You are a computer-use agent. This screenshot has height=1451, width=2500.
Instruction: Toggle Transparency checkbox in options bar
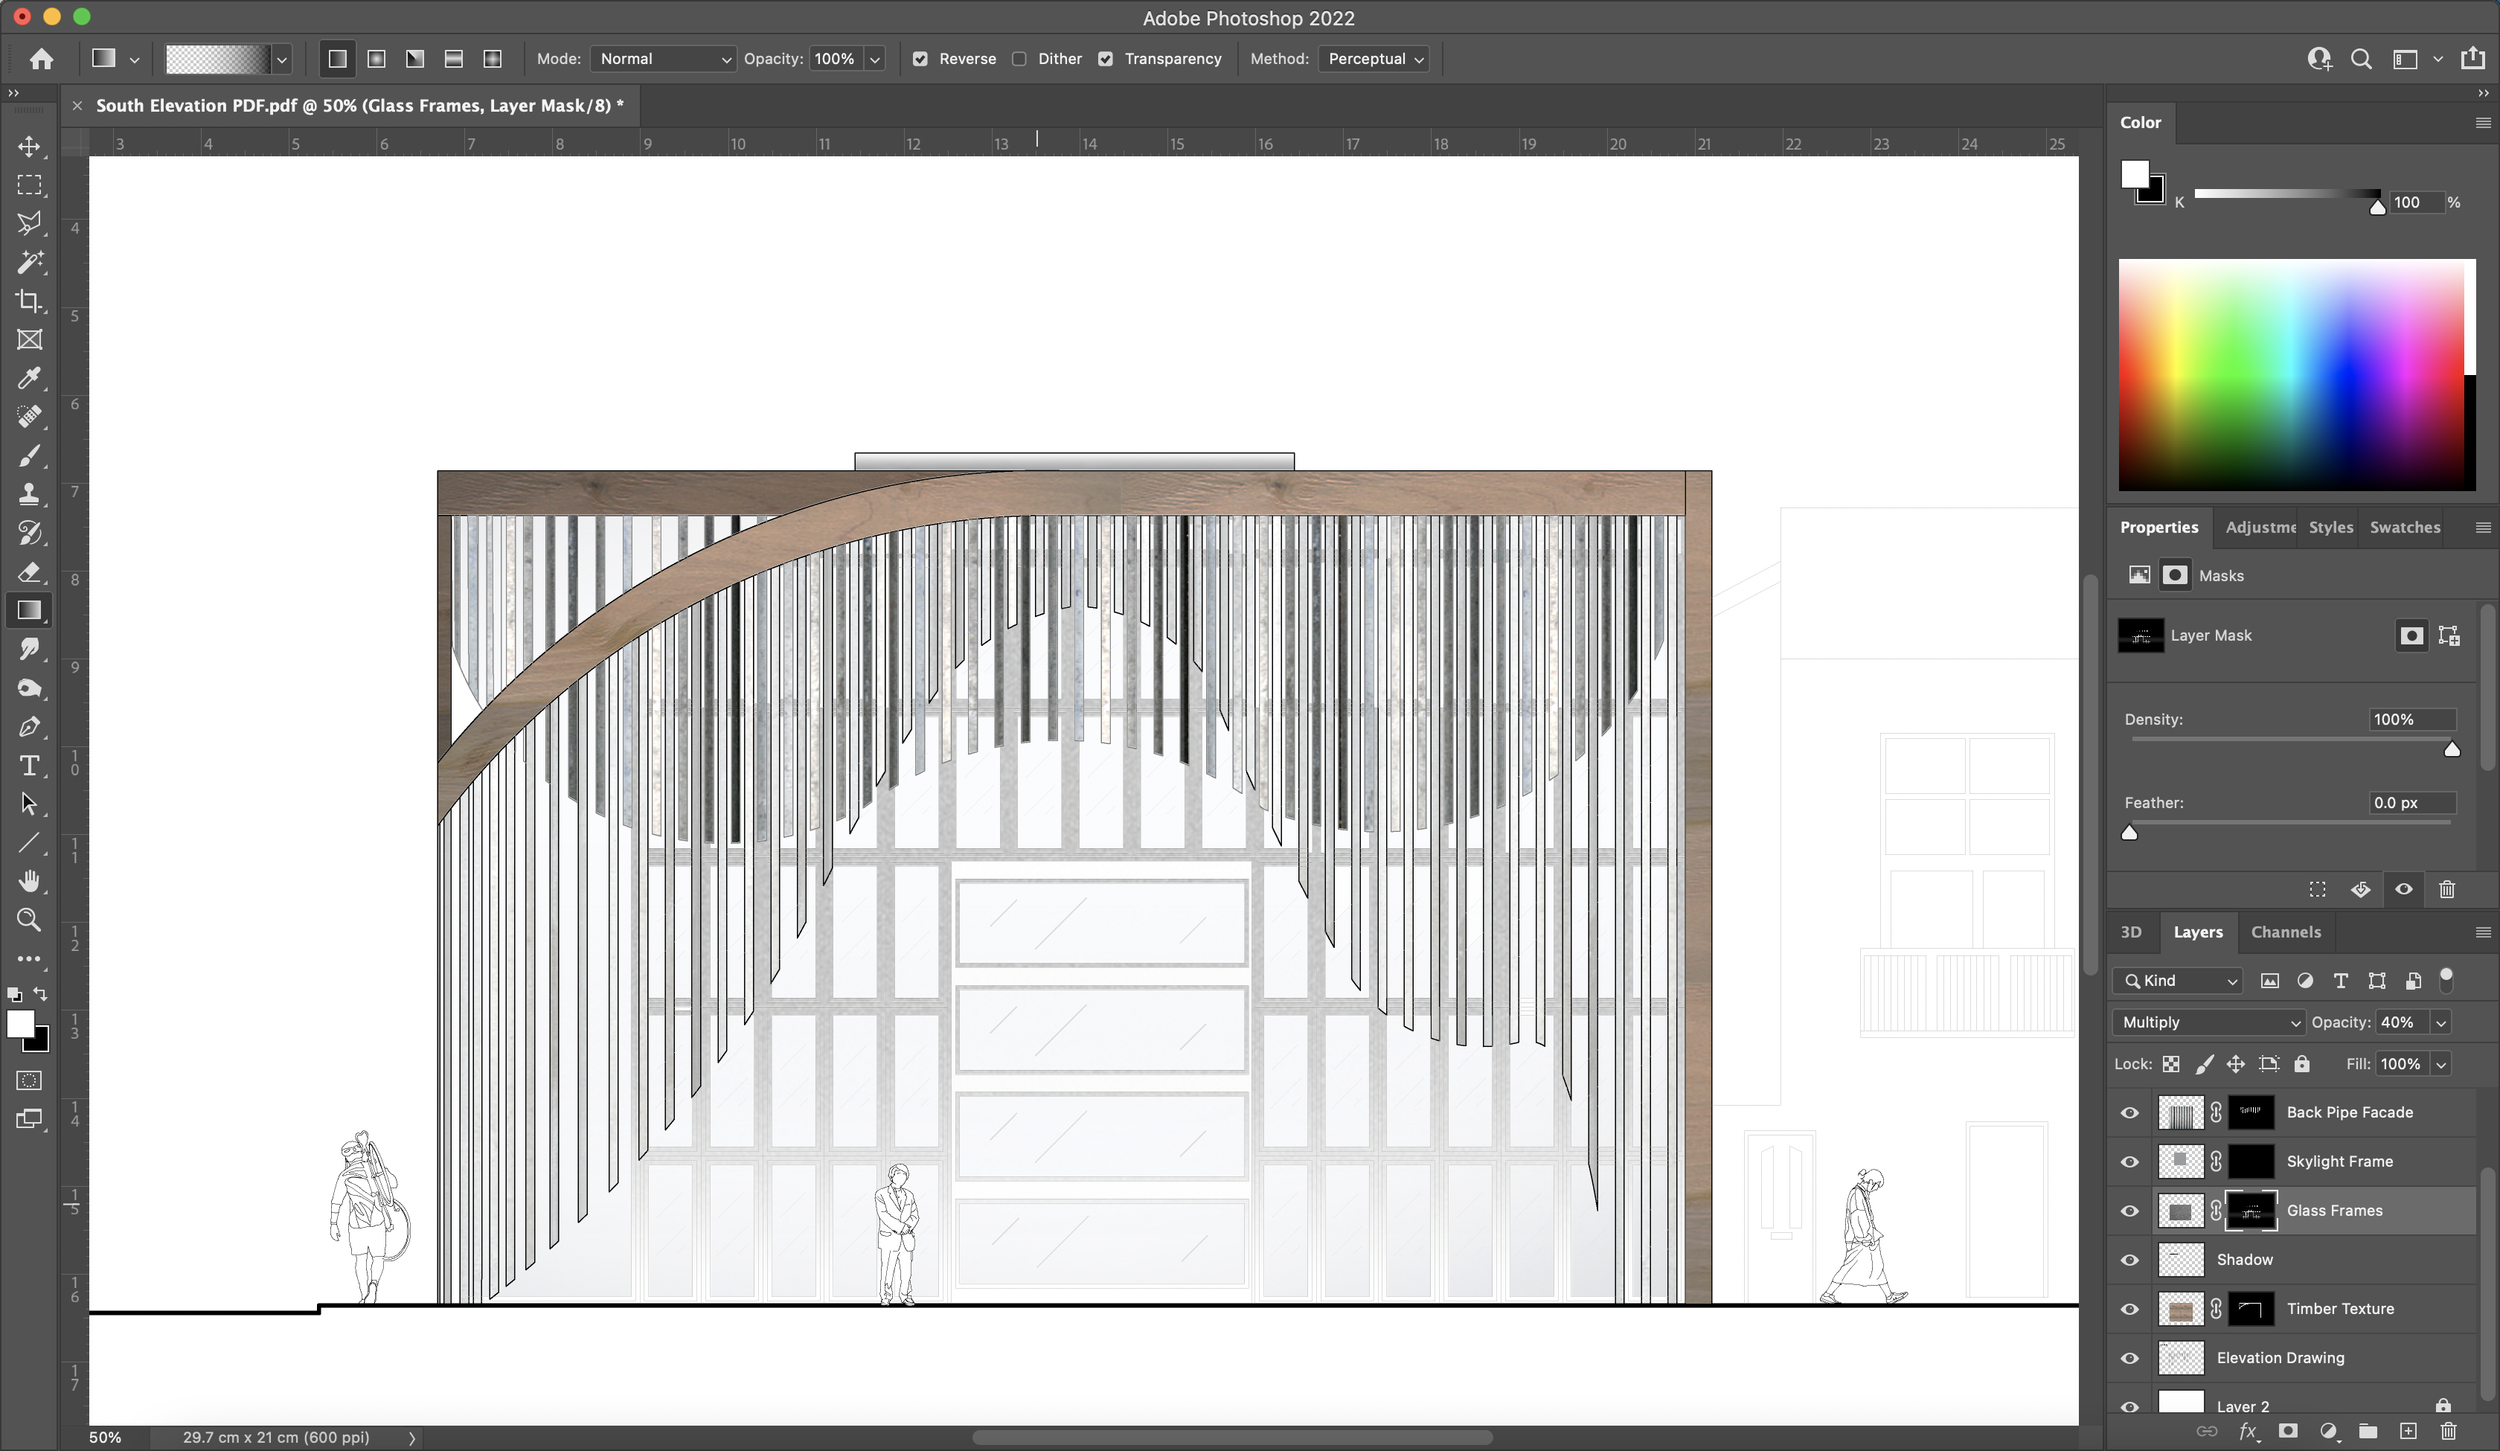[1107, 59]
